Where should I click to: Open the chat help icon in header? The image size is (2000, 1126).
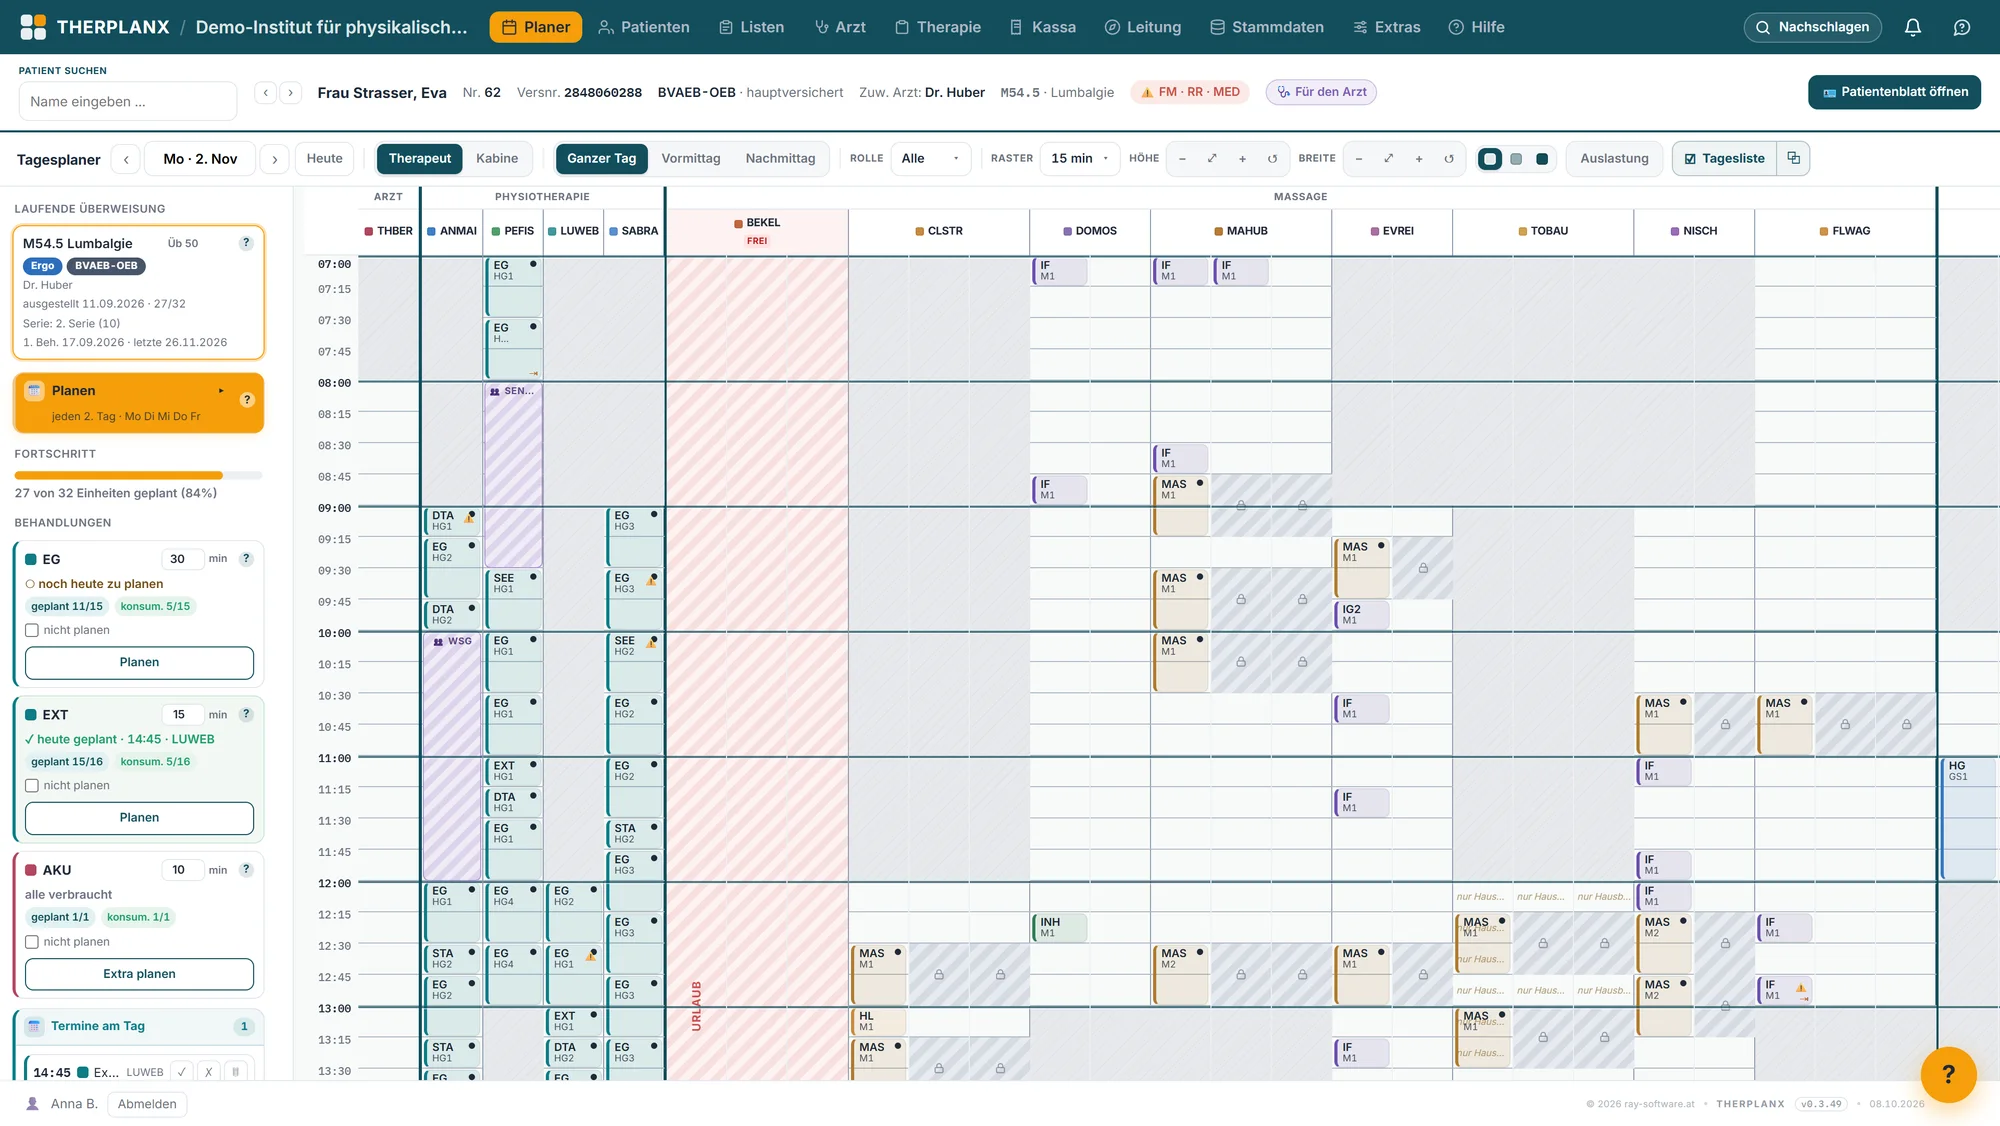(x=1962, y=27)
